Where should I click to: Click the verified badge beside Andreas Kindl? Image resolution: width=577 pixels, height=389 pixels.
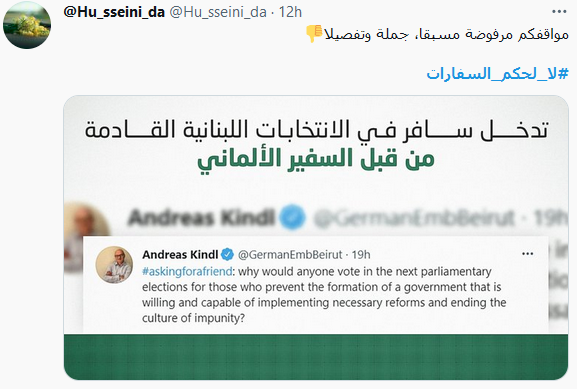[x=227, y=254]
